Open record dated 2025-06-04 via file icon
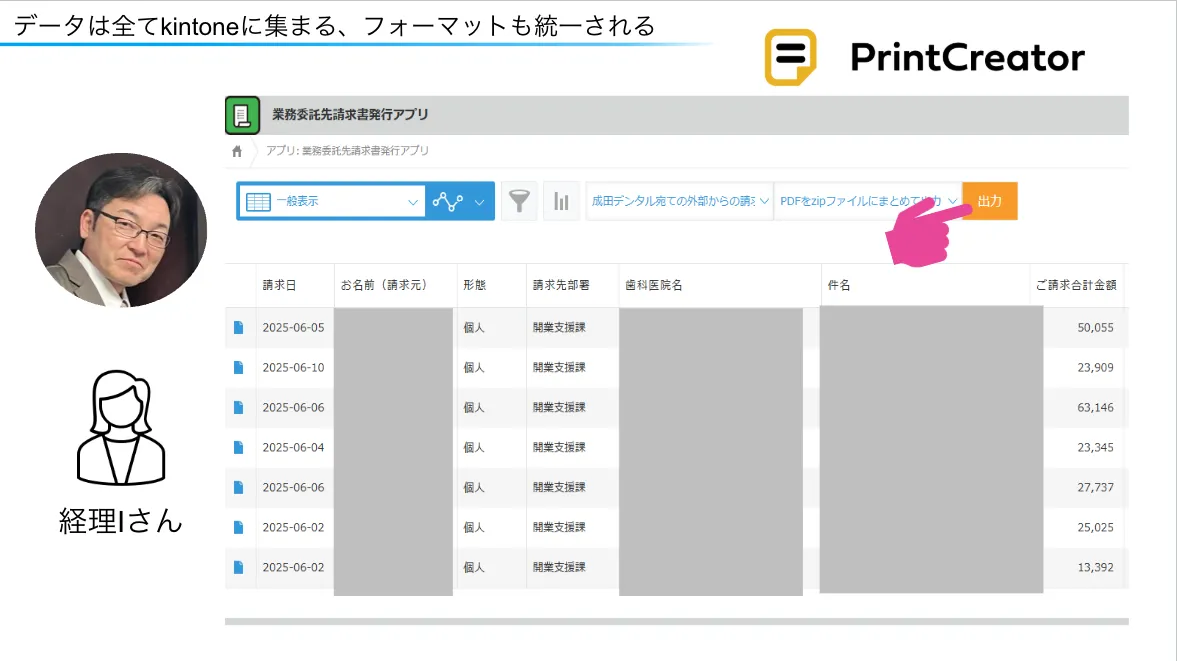Viewport: 1177px width, 661px height. coord(238,447)
